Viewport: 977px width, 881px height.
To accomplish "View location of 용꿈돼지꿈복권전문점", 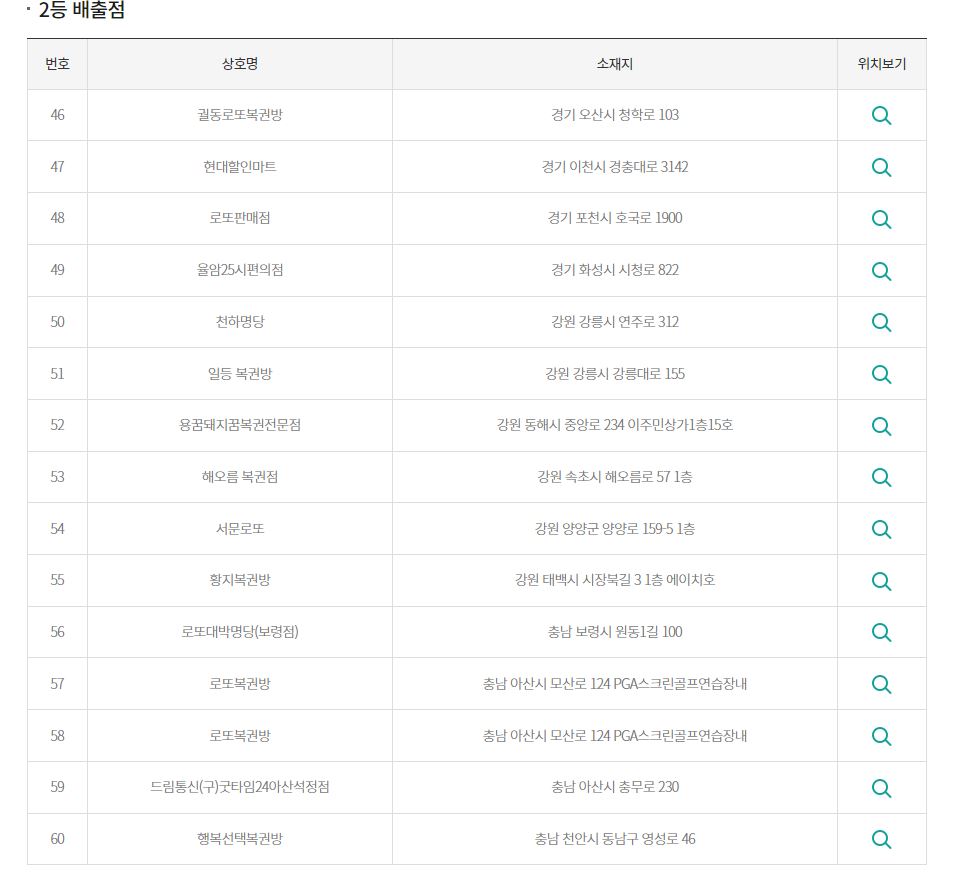I will 881,426.
